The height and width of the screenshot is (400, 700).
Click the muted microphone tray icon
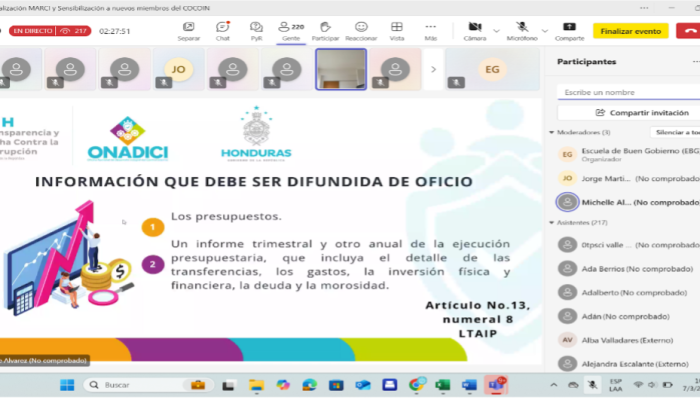coord(592,385)
